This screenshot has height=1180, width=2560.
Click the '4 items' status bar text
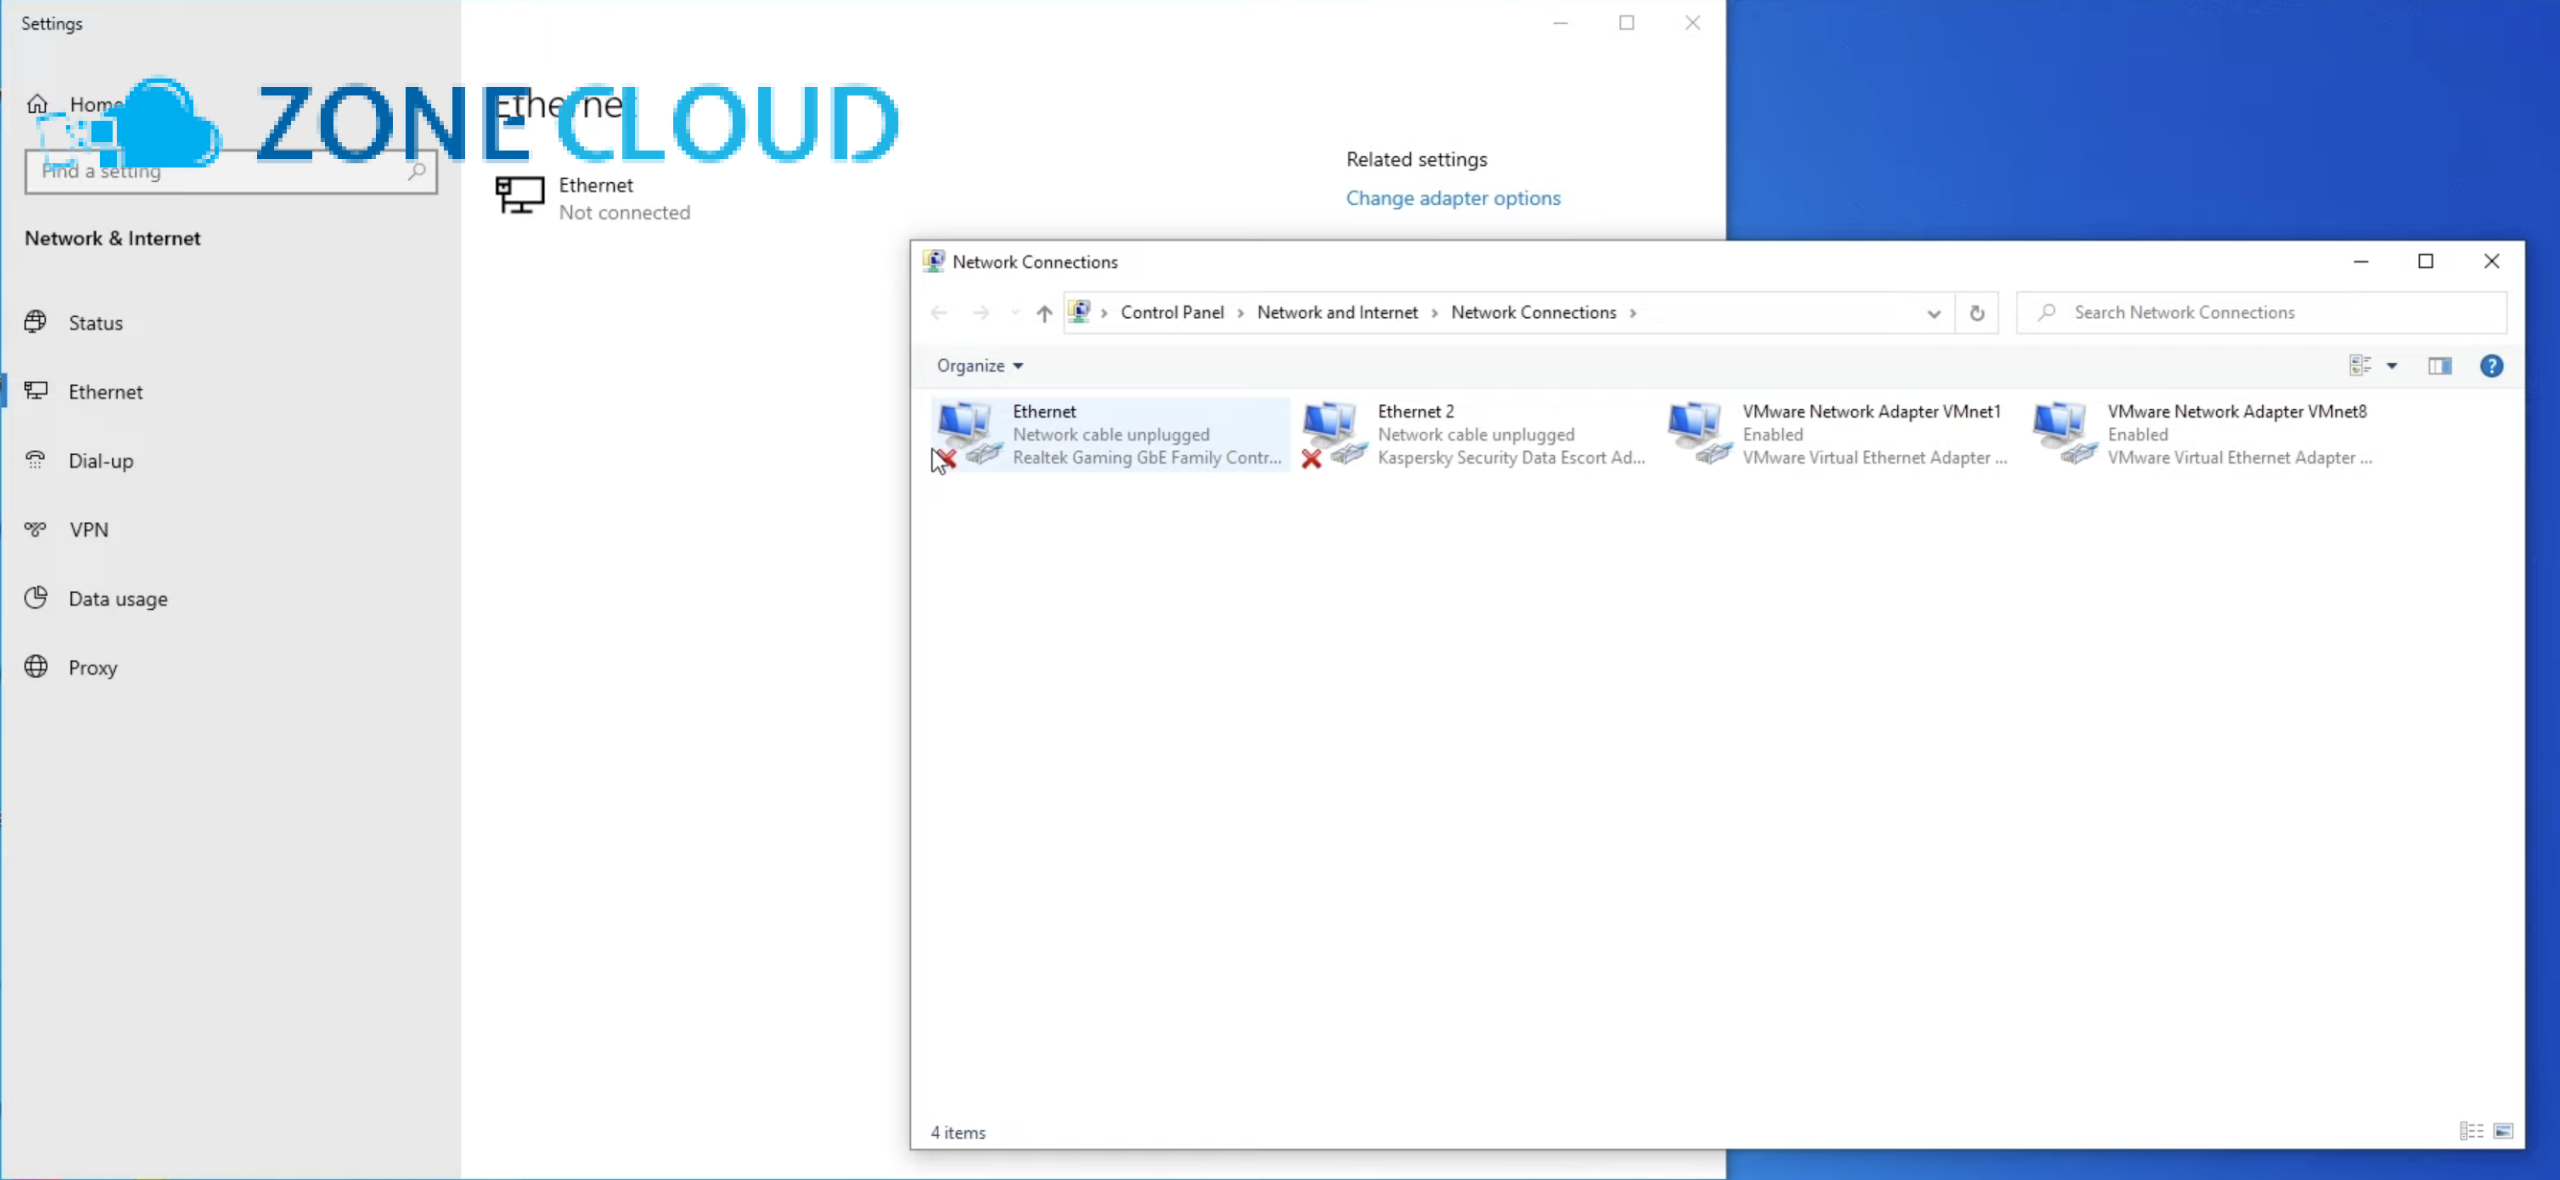tap(958, 1133)
